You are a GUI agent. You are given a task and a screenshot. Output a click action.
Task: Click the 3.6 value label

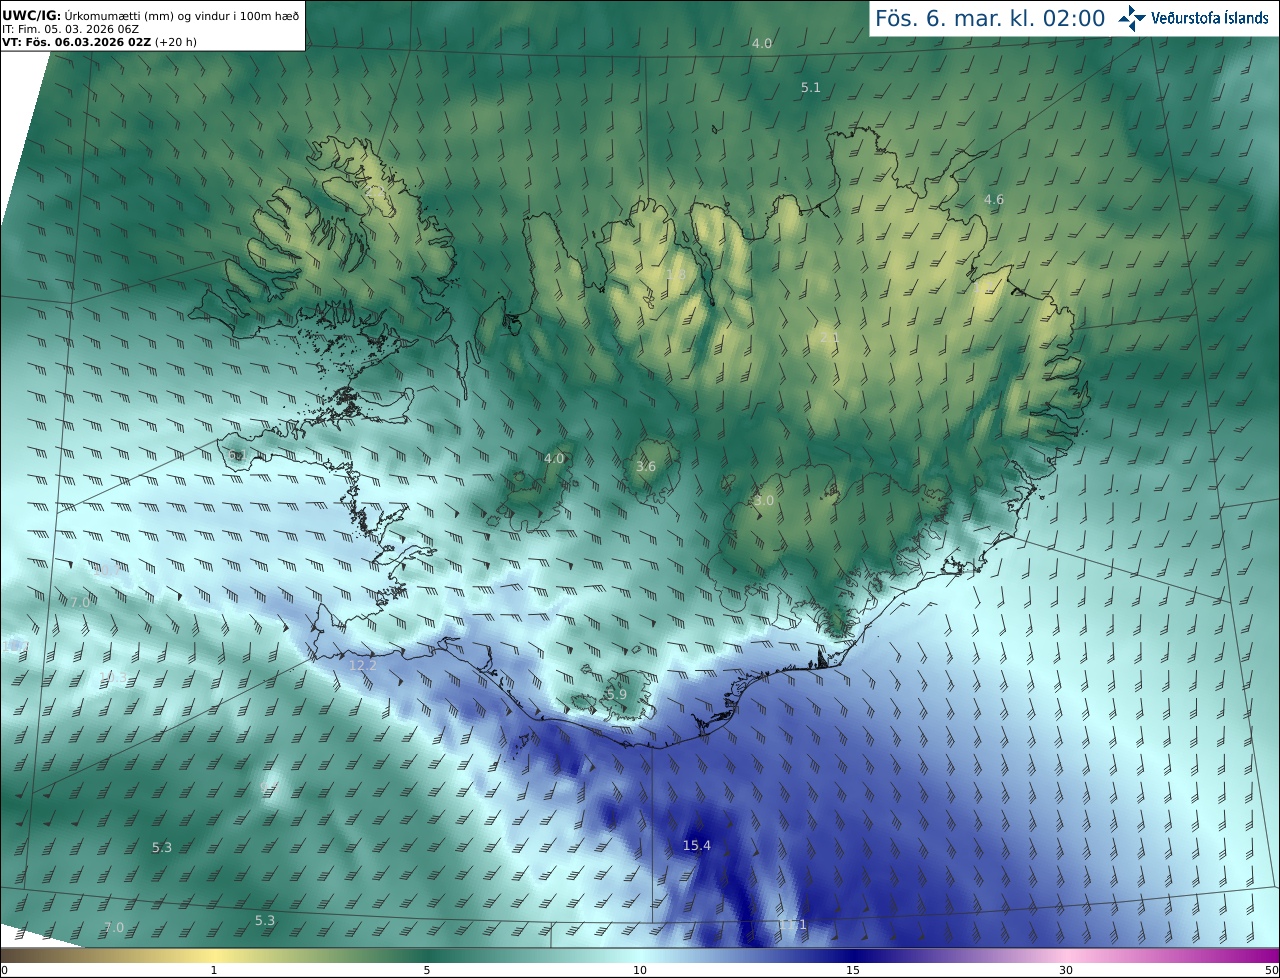pos(646,467)
